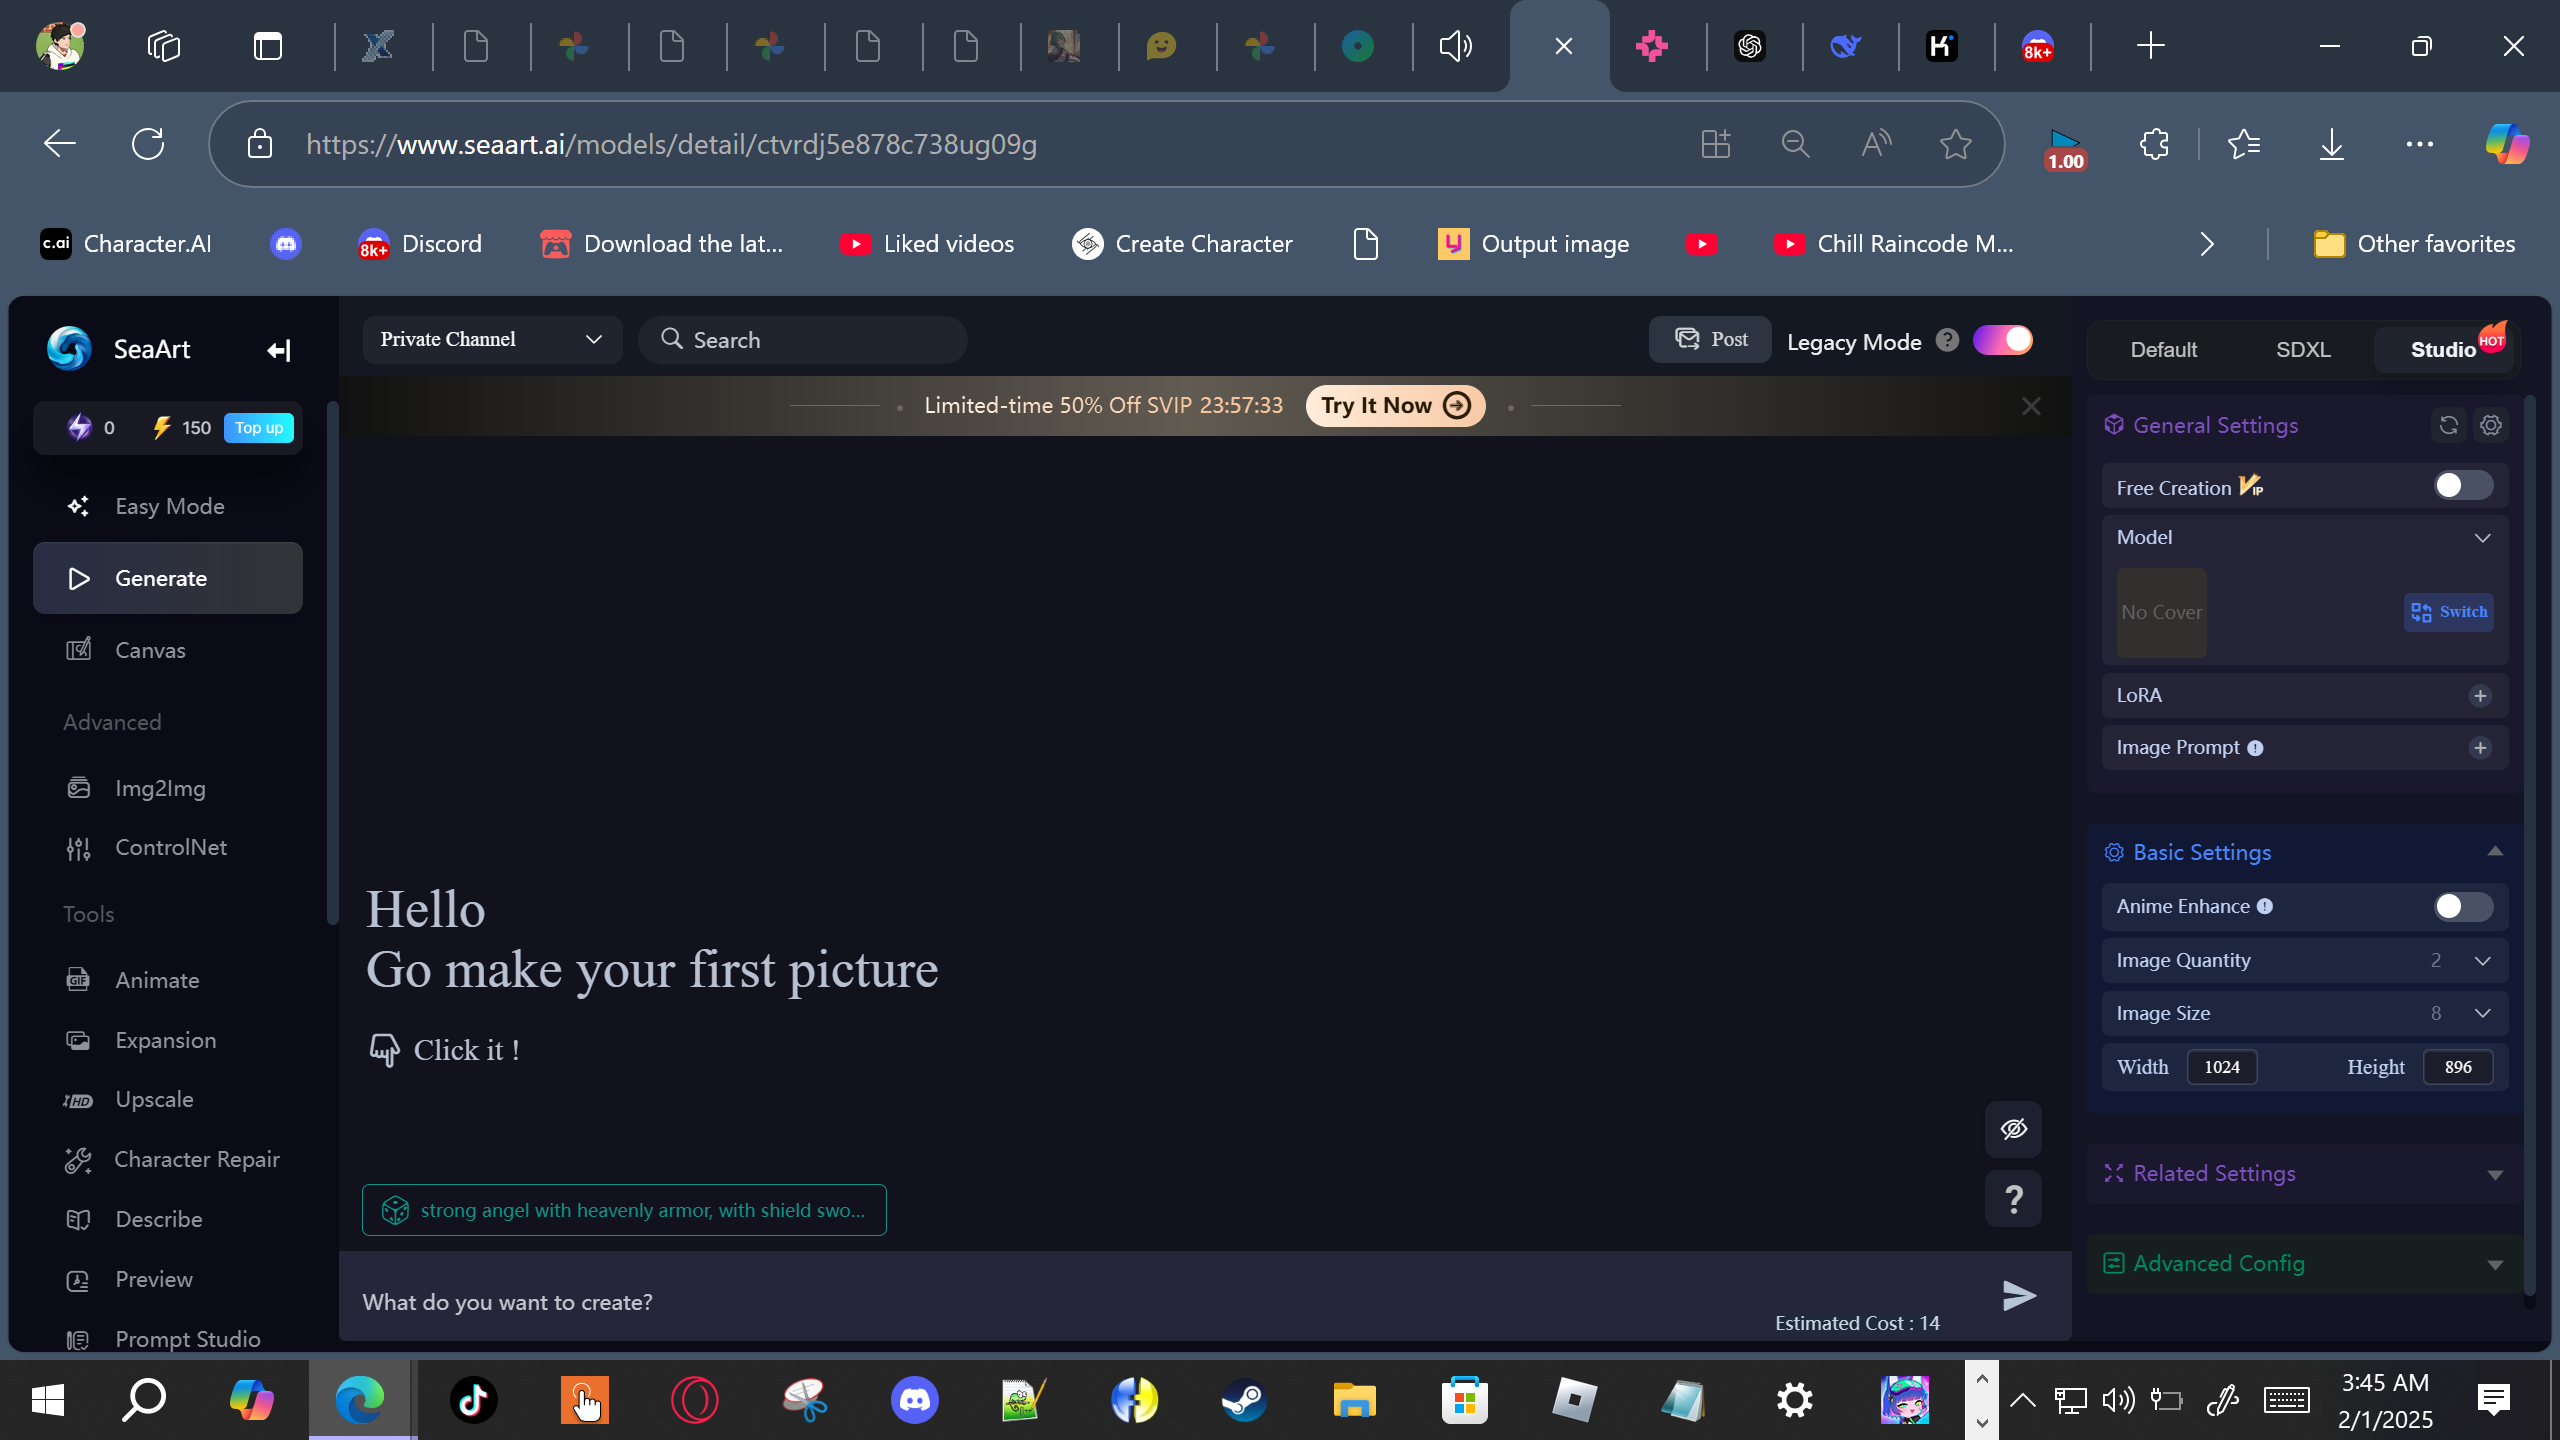The image size is (2560, 1440).
Task: Open Img2Img in the sidebar menu
Action: (160, 788)
